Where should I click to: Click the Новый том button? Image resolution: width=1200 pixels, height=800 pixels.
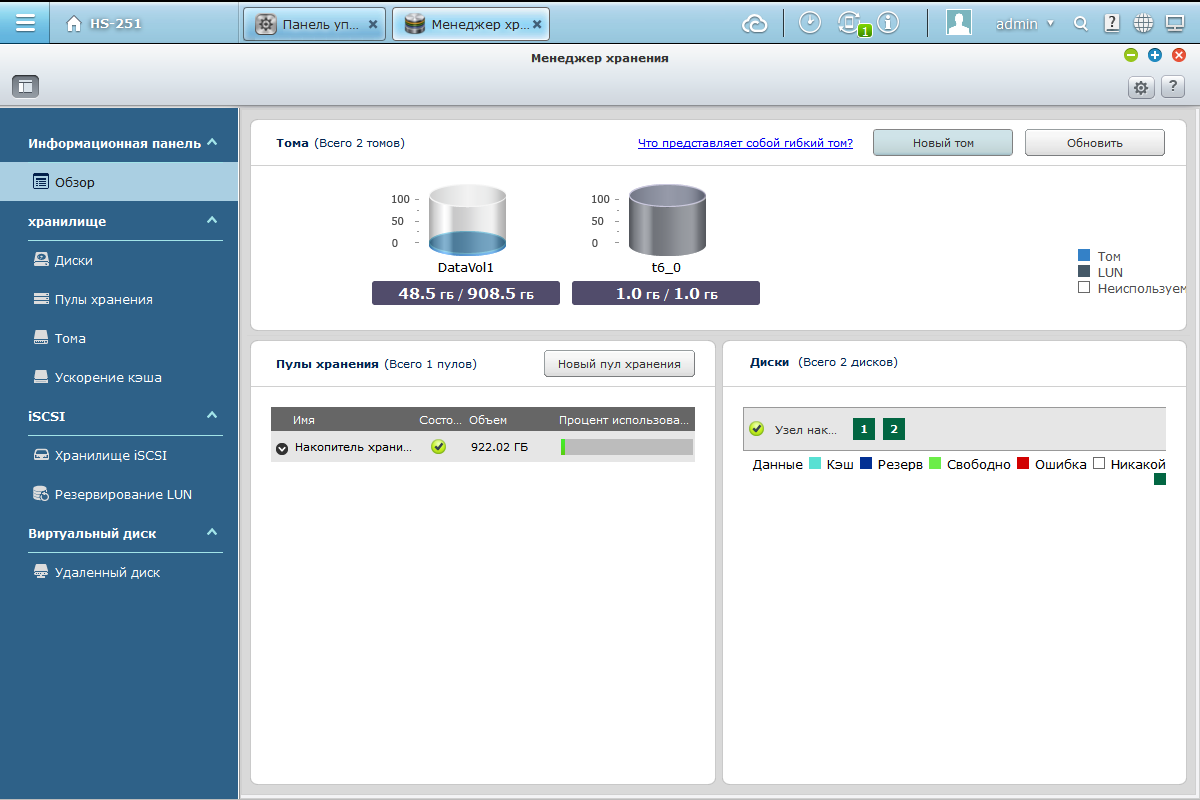[943, 143]
